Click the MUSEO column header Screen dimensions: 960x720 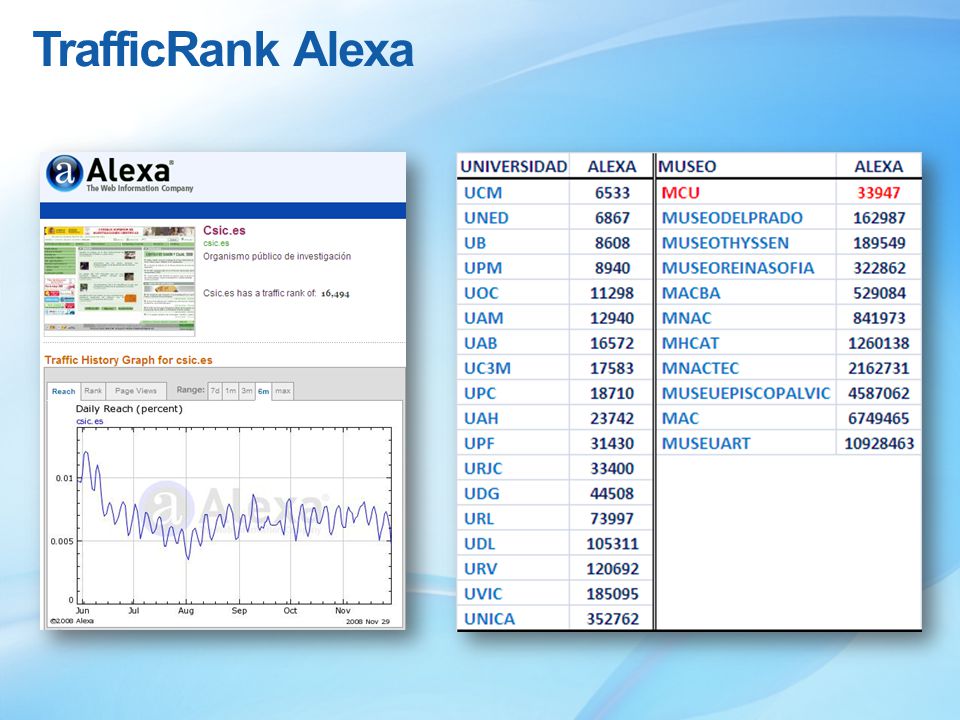687,167
